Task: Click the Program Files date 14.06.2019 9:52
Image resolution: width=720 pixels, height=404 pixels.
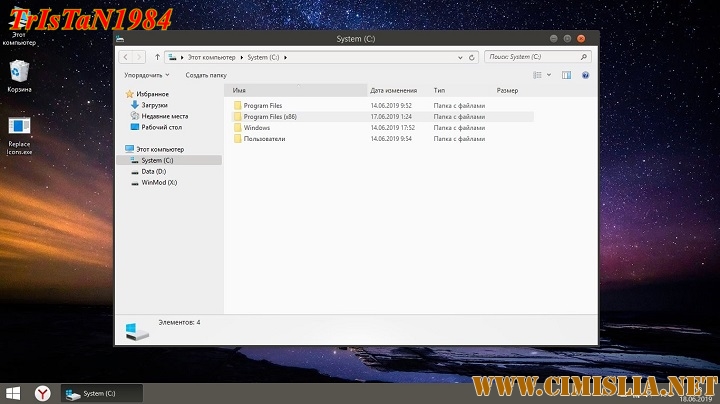Action: [391, 106]
